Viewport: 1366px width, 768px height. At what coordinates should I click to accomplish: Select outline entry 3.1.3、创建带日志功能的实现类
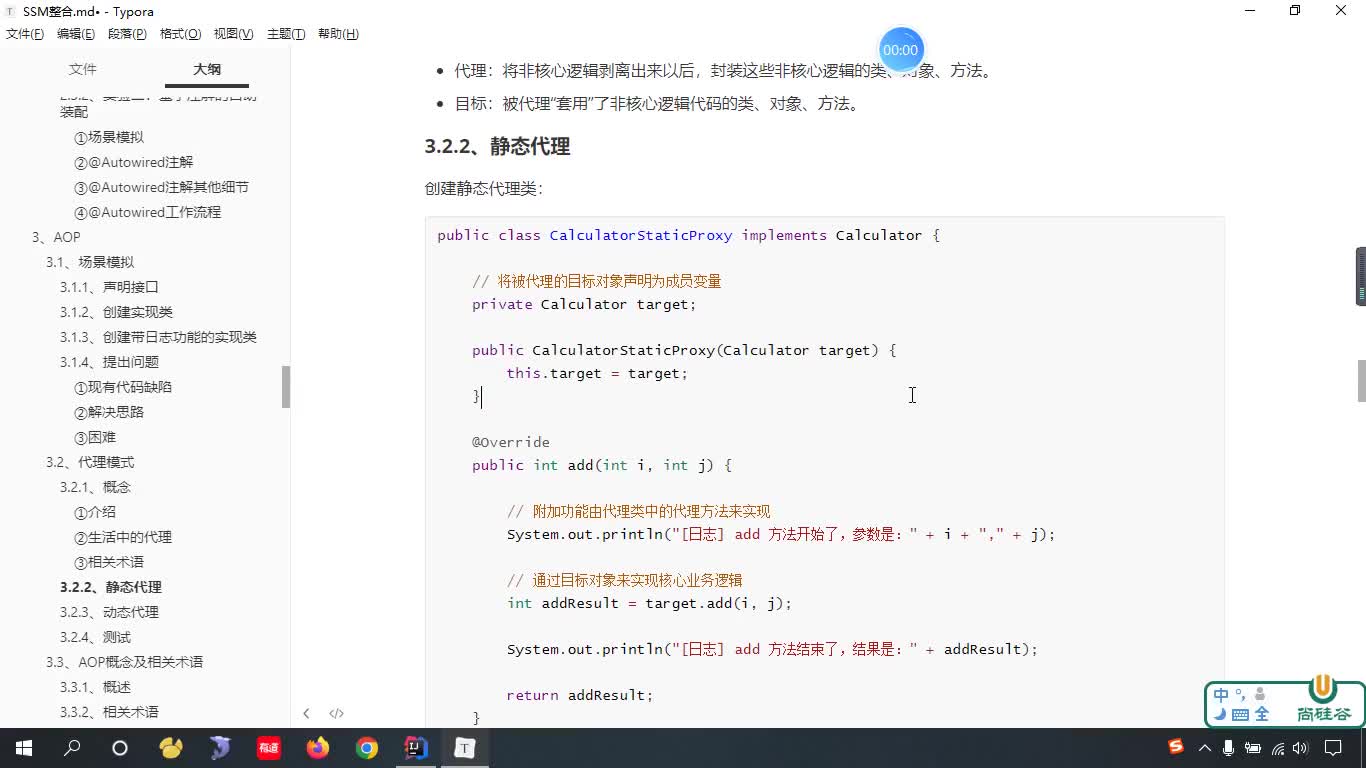click(x=158, y=337)
